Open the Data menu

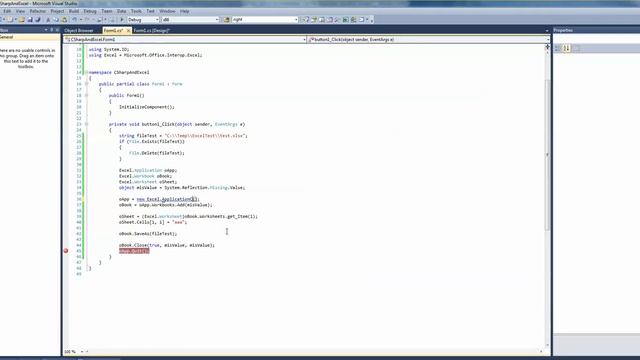pos(122,11)
